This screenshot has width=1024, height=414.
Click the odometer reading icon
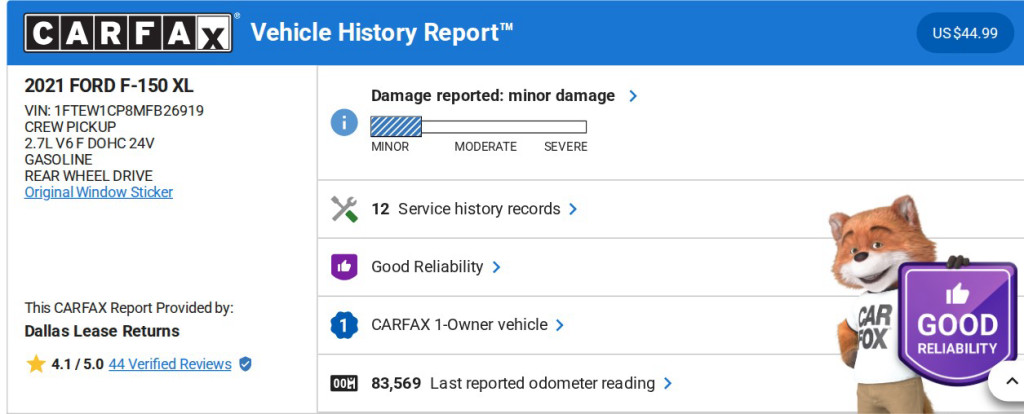tap(344, 383)
